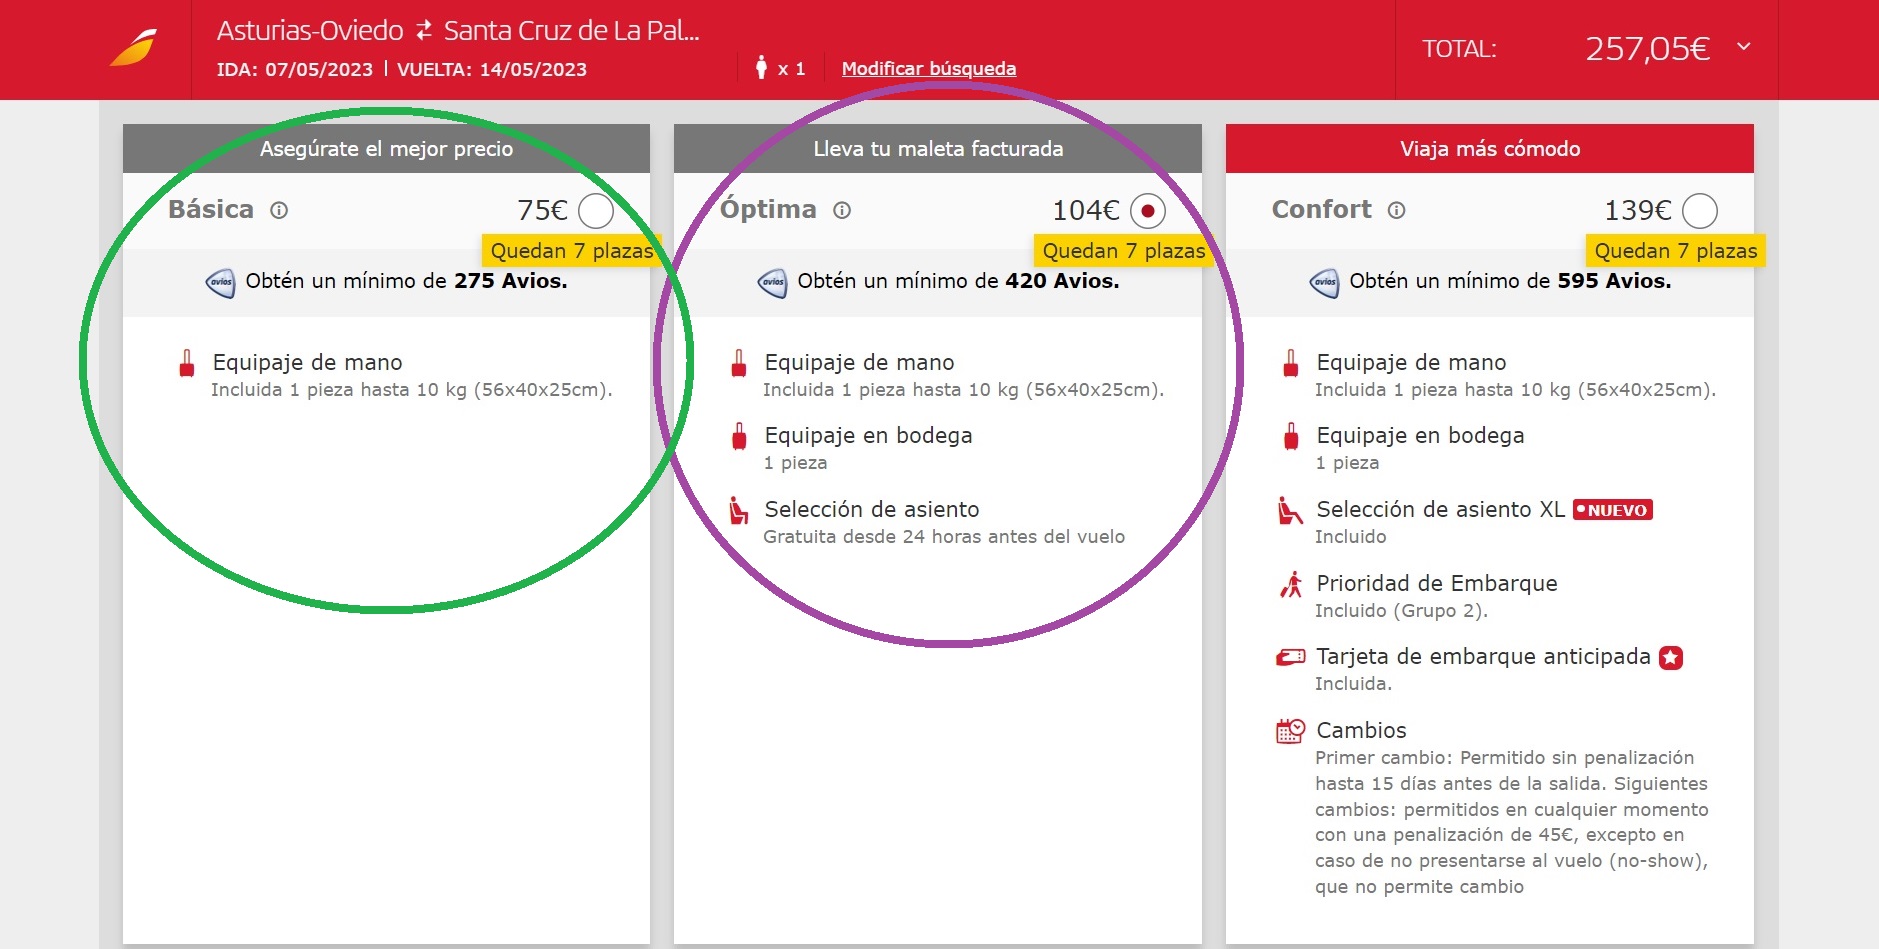Open the 'Asegúrate el mejor precio' header
Screen dimensions: 1879x949
[386, 149]
